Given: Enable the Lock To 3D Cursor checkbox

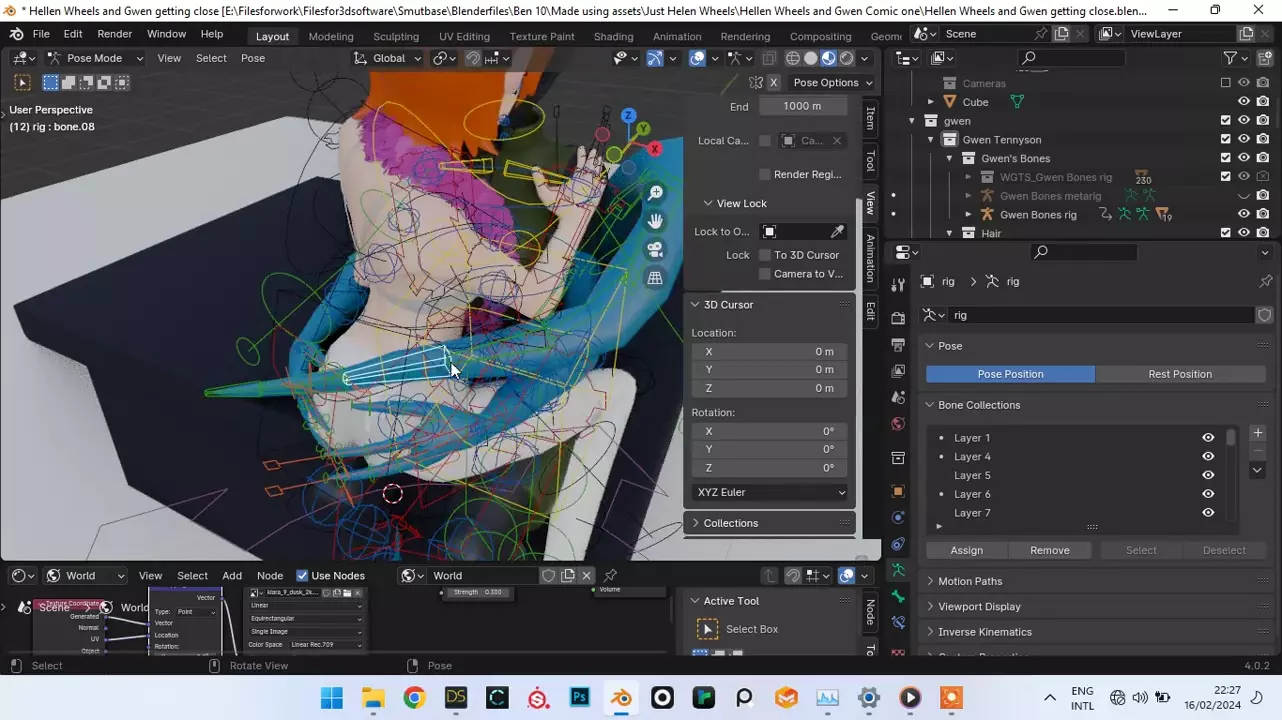Looking at the screenshot, I should tap(765, 255).
